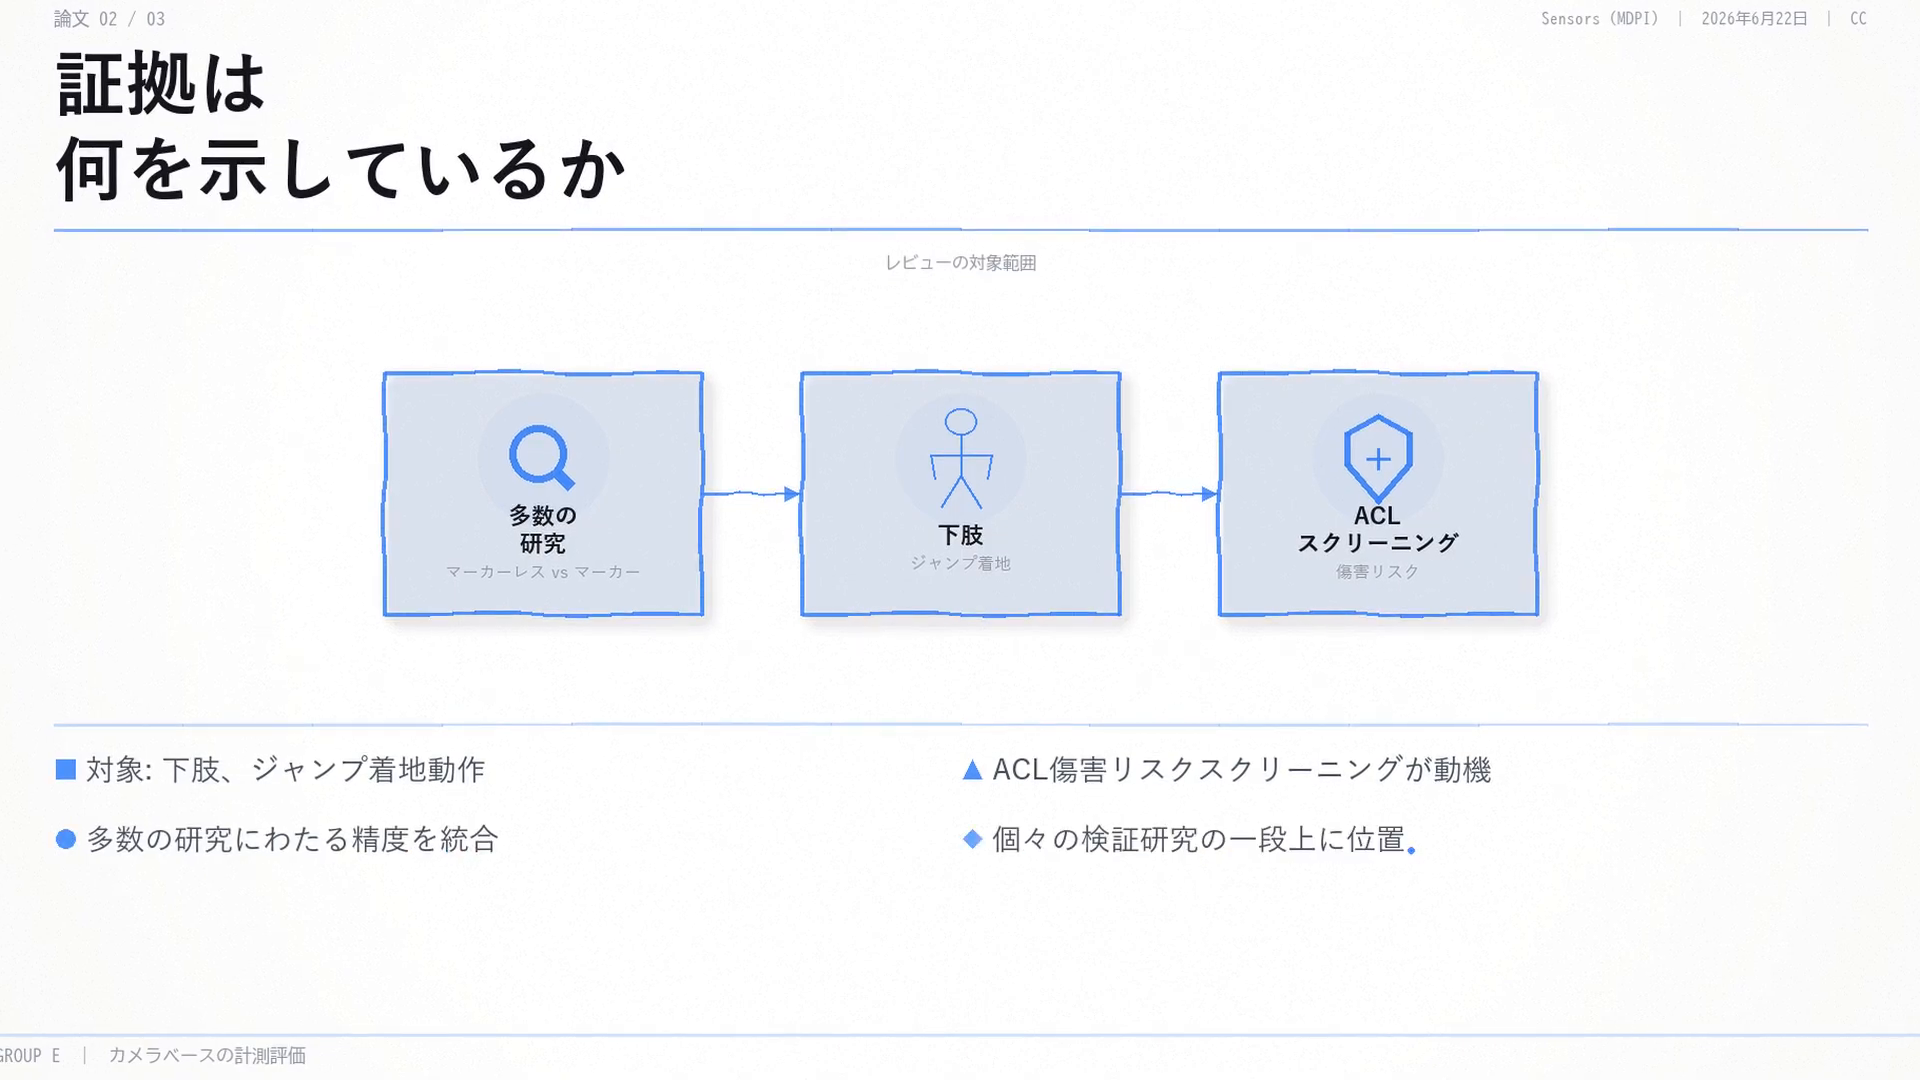Click the CC label in the header

(1858, 19)
